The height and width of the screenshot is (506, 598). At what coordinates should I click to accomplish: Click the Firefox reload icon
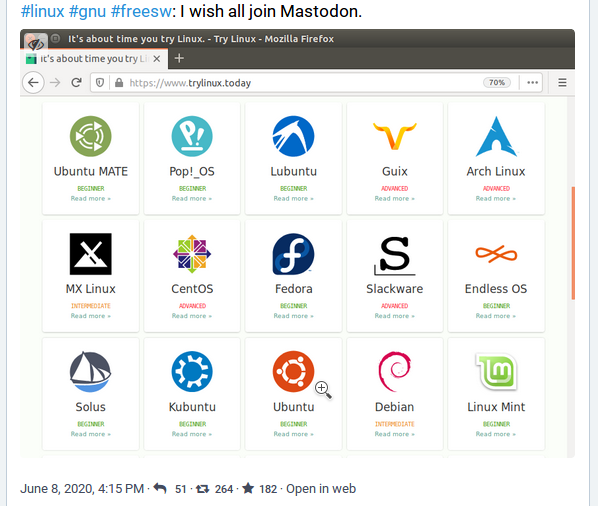point(77,82)
